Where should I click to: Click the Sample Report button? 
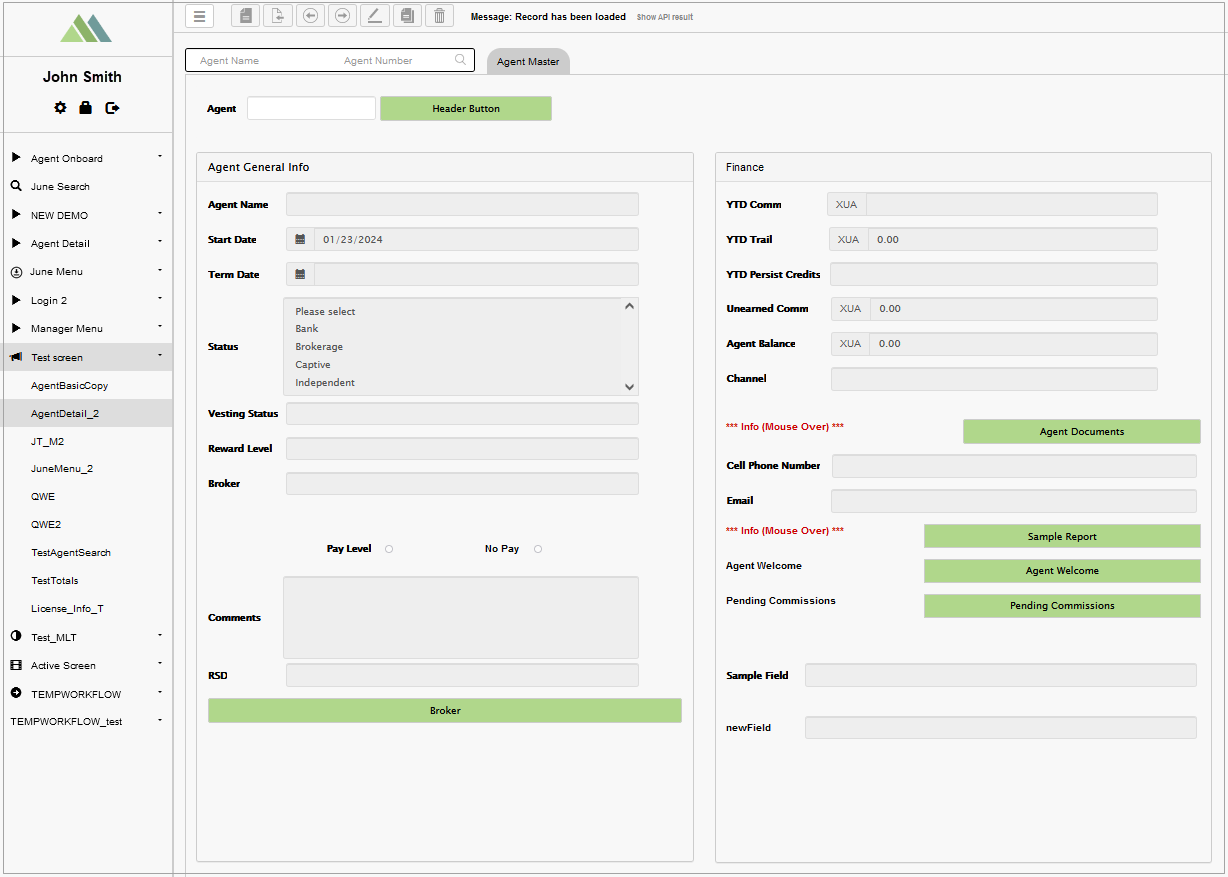[1062, 536]
